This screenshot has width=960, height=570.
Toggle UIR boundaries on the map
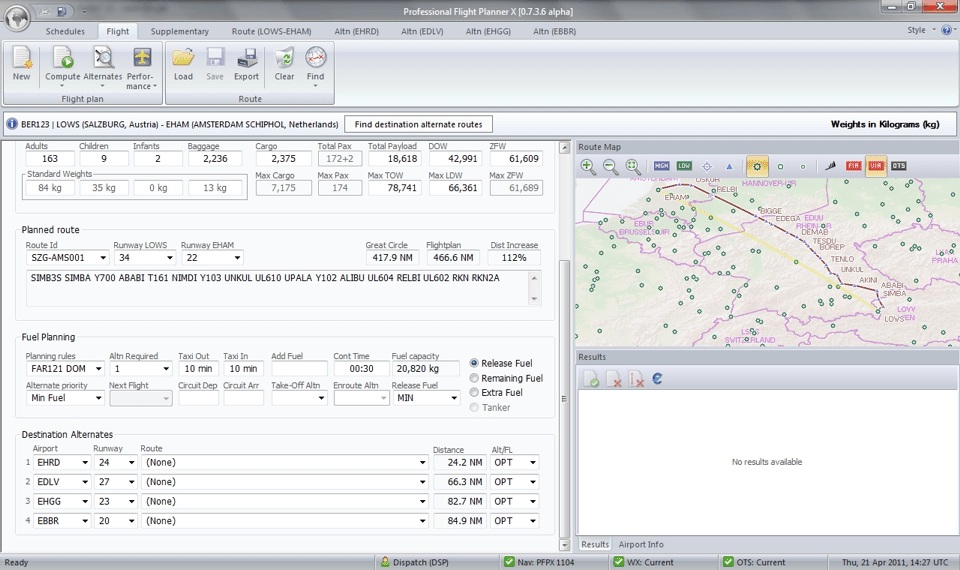(x=876, y=166)
